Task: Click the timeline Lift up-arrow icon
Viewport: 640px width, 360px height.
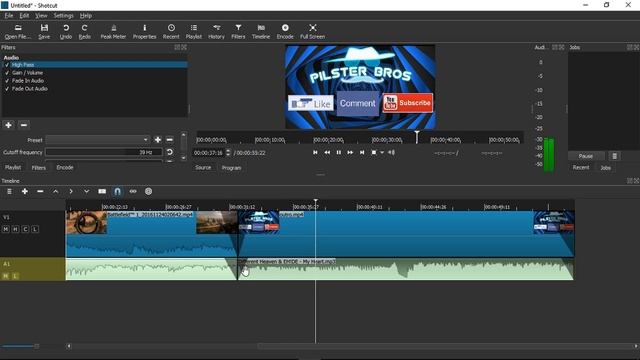Action: [x=56, y=191]
